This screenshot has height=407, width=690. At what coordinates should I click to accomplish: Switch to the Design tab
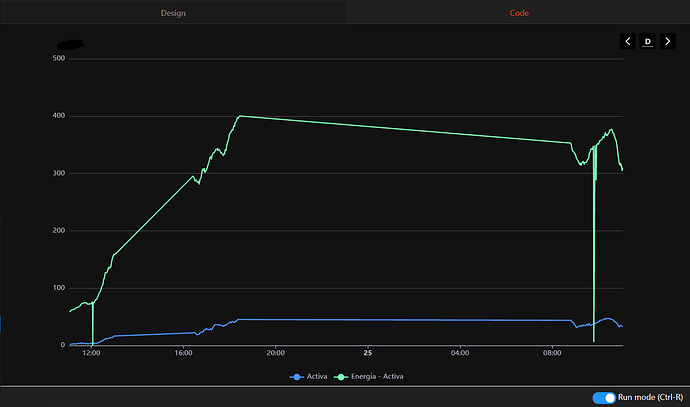pos(172,13)
